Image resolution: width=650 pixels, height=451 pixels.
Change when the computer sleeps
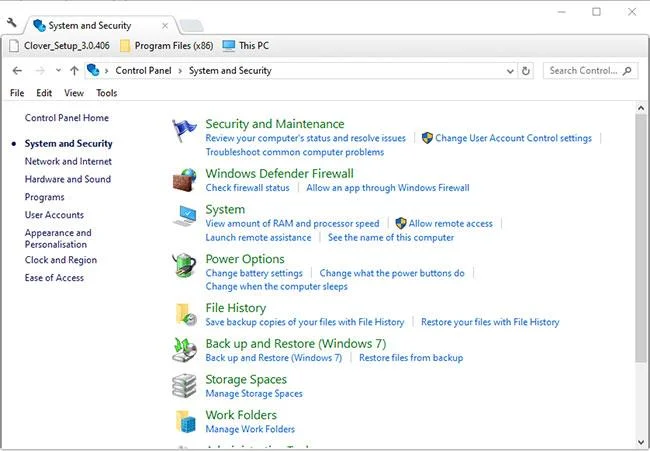[x=276, y=287]
